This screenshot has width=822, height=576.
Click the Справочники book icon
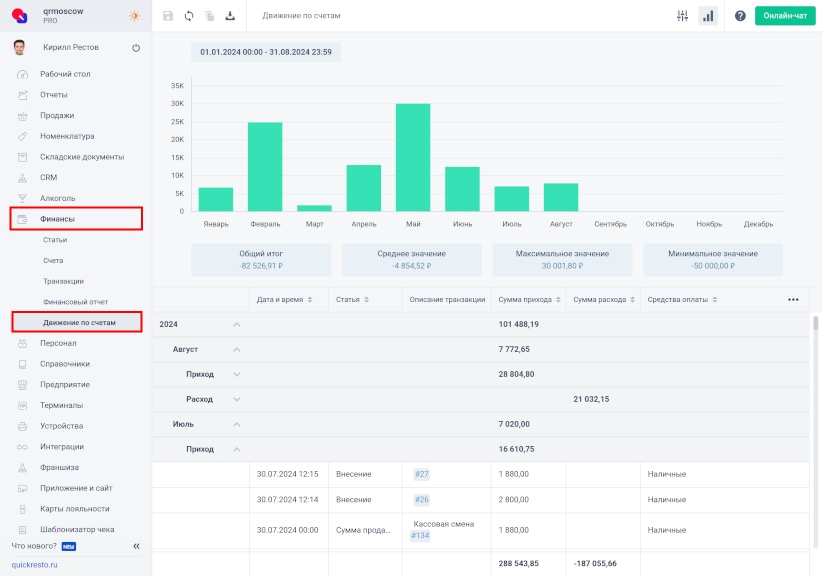point(22,364)
